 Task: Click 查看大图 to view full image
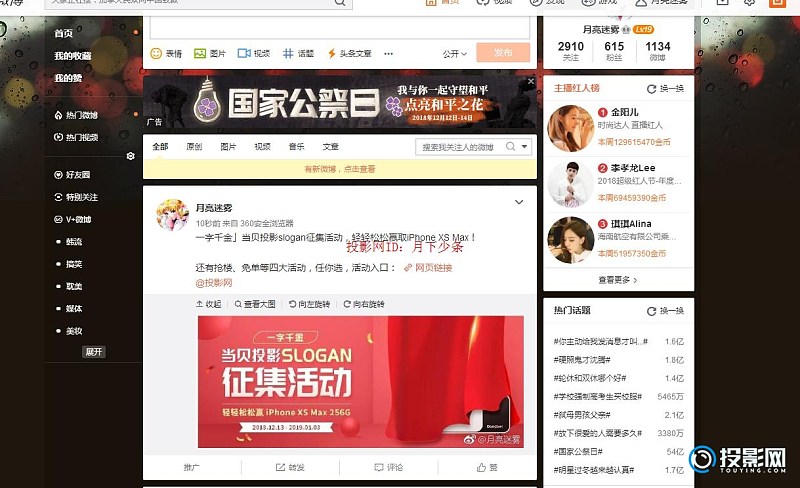pos(255,304)
